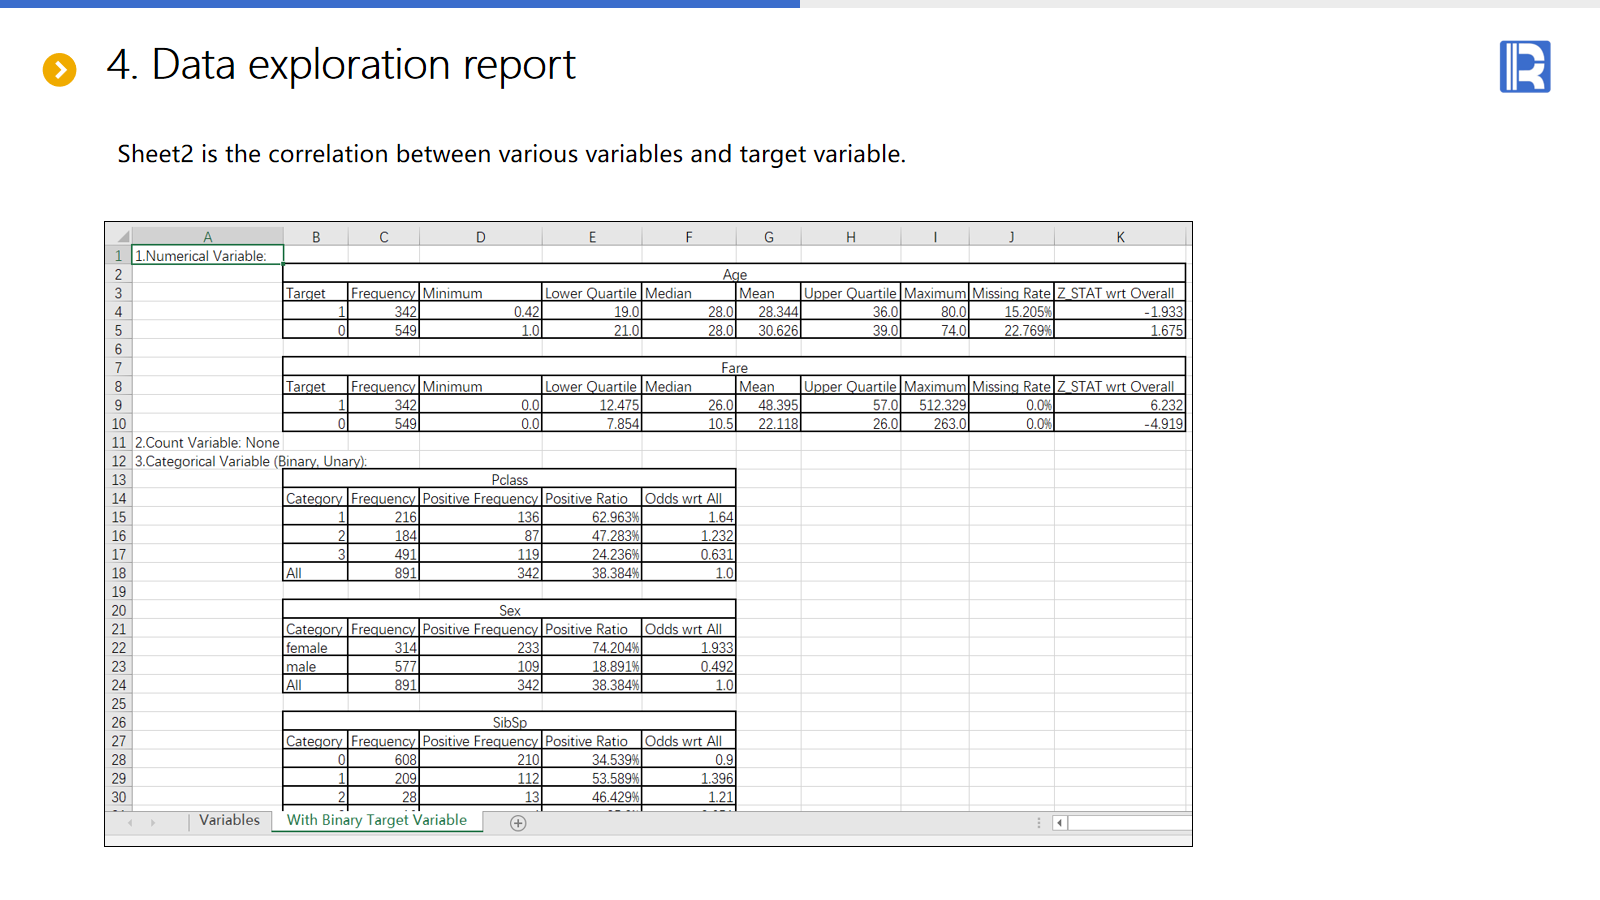Click the select-all corner triangle
The image size is (1600, 900).
point(122,237)
